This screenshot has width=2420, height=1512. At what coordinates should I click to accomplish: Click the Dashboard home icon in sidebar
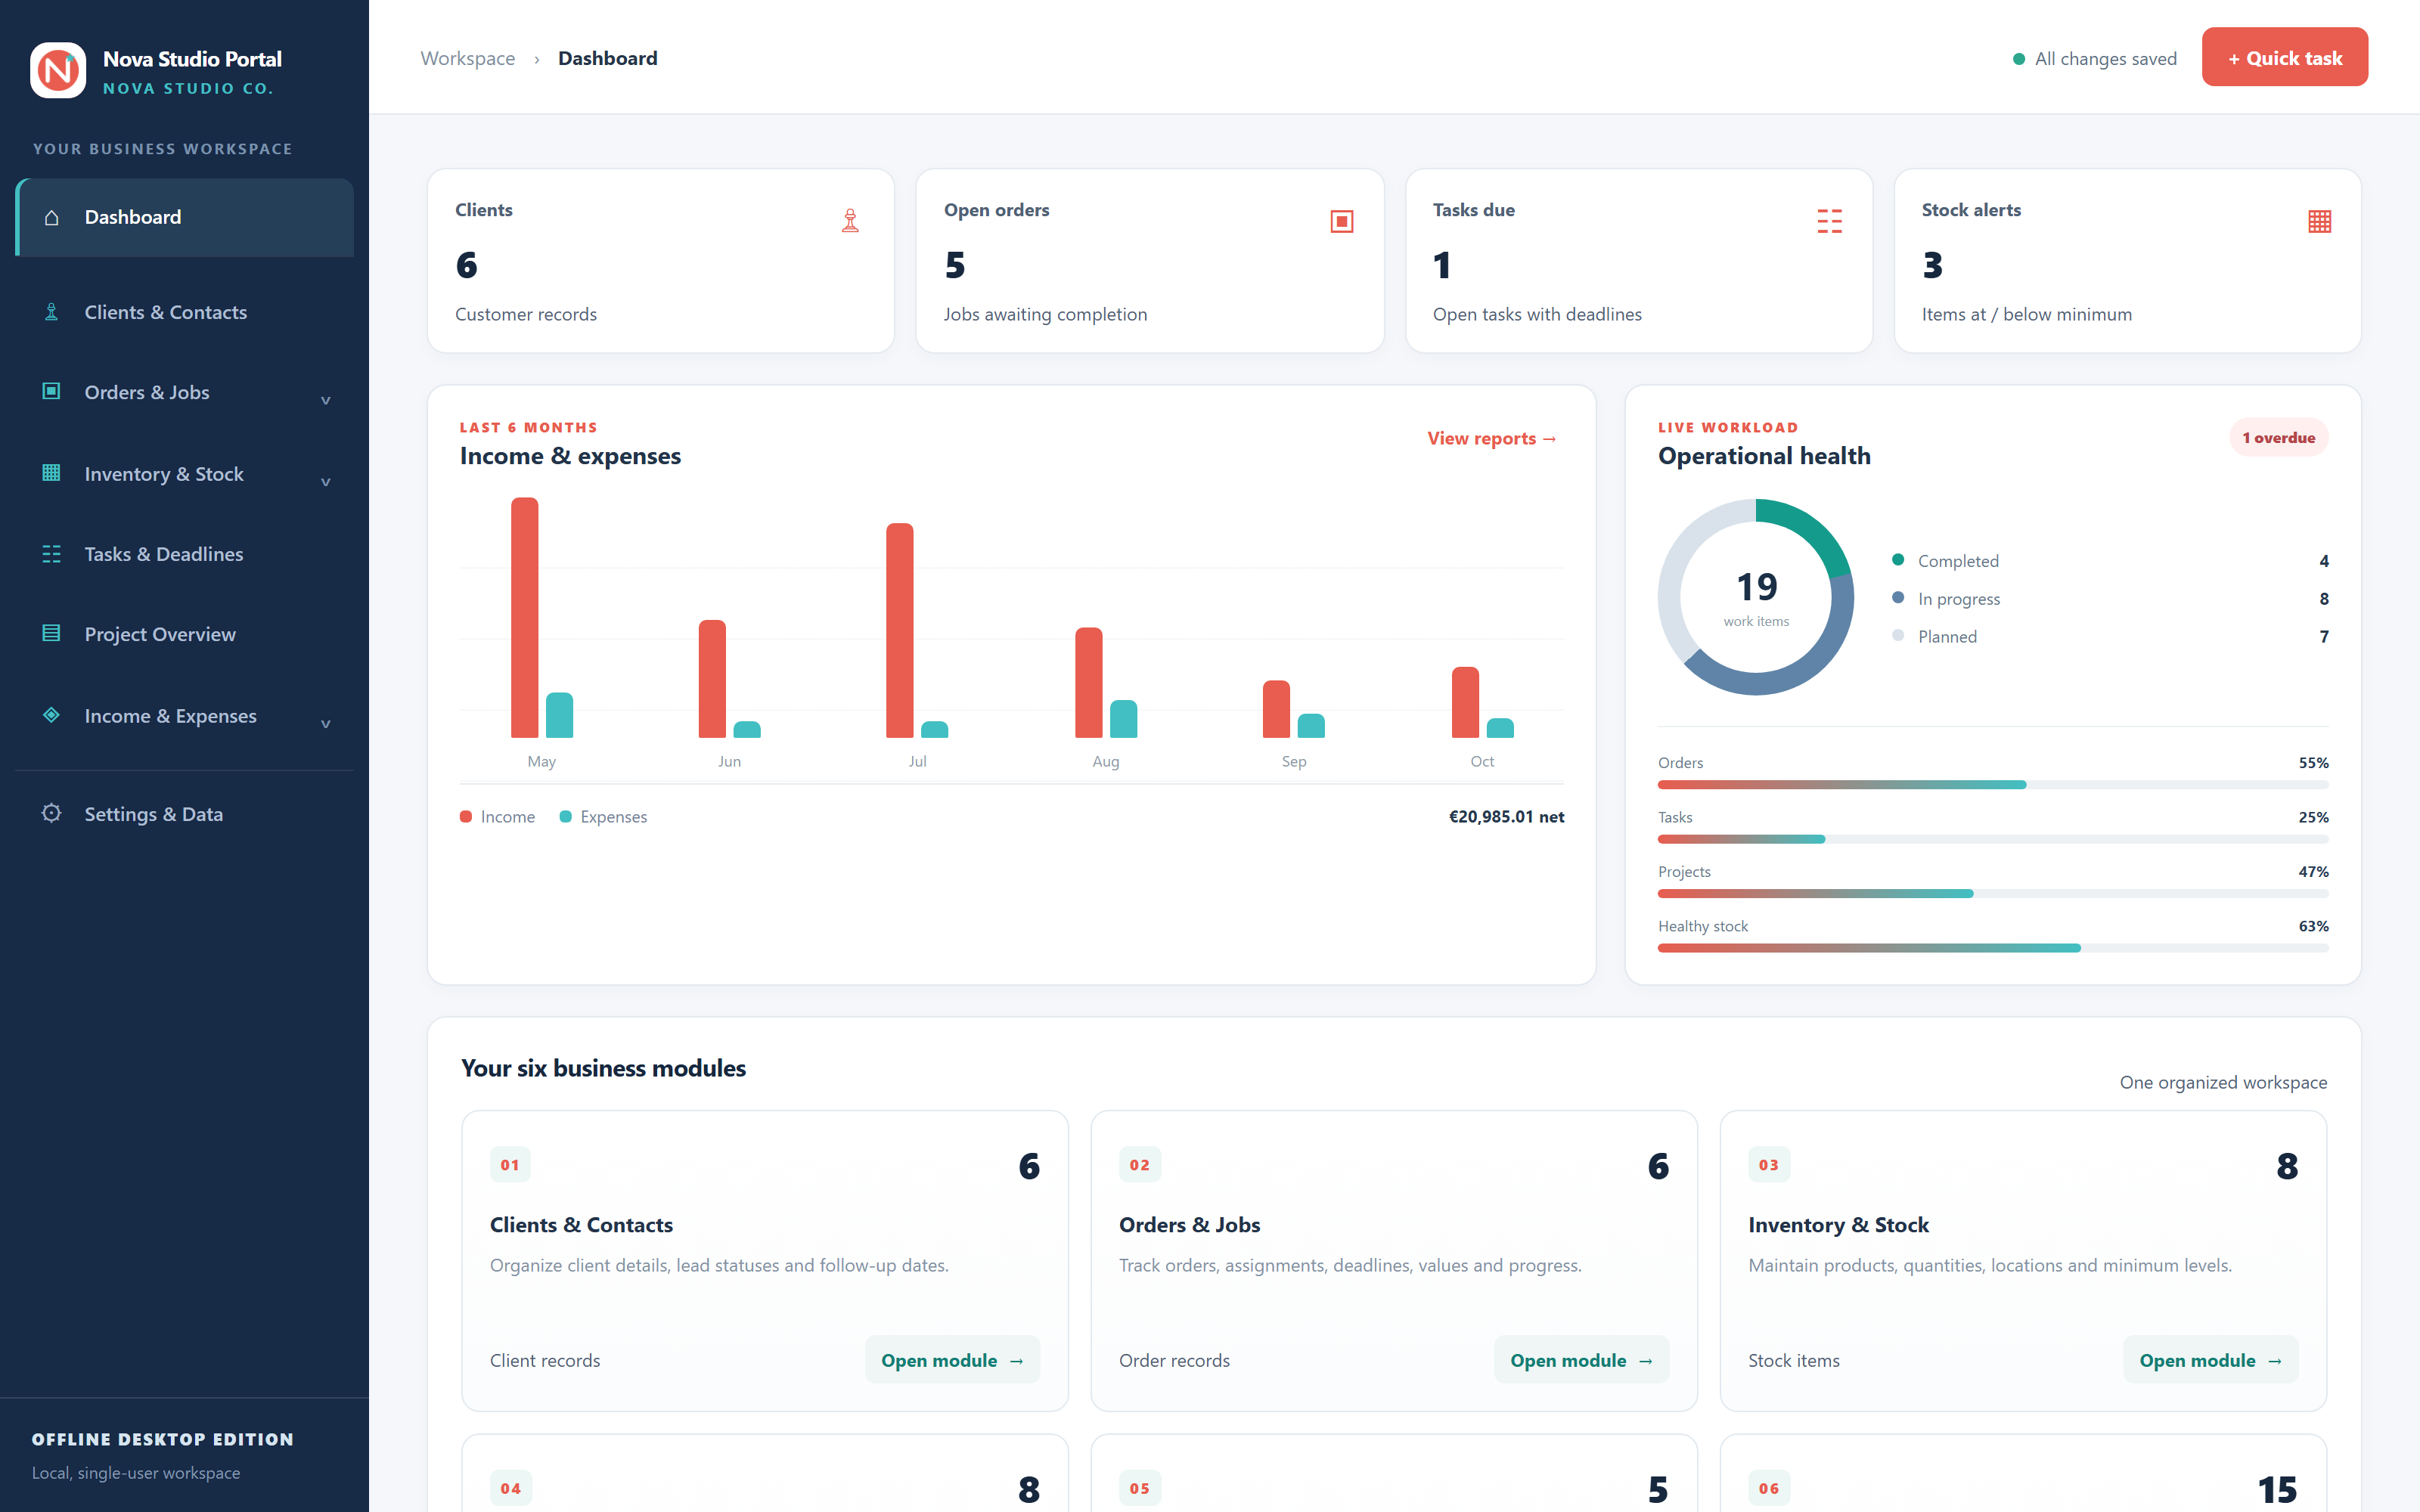tap(51, 217)
